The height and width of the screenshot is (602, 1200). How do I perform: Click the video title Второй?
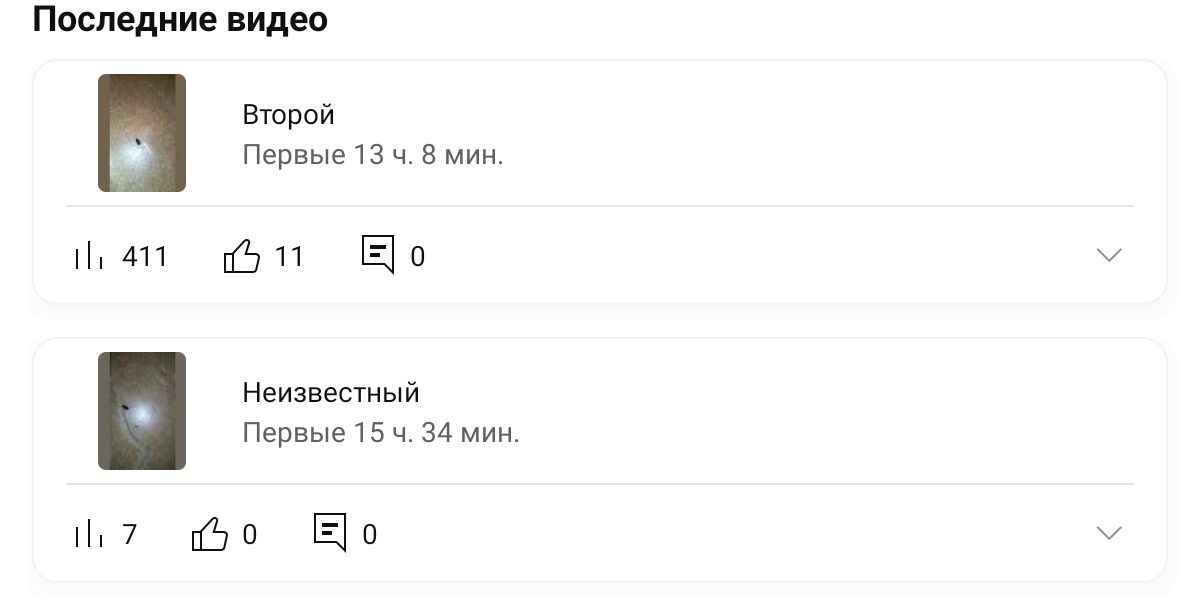pos(288,115)
